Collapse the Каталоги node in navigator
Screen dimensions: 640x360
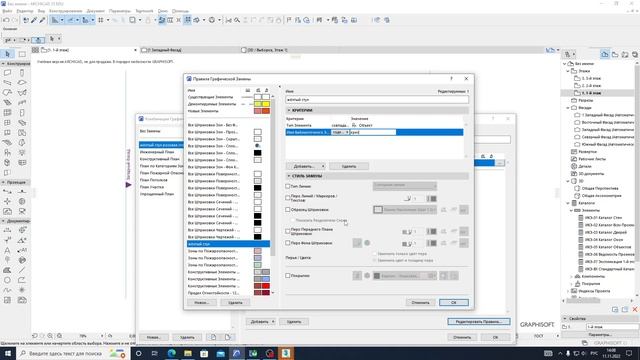[x=568, y=203]
